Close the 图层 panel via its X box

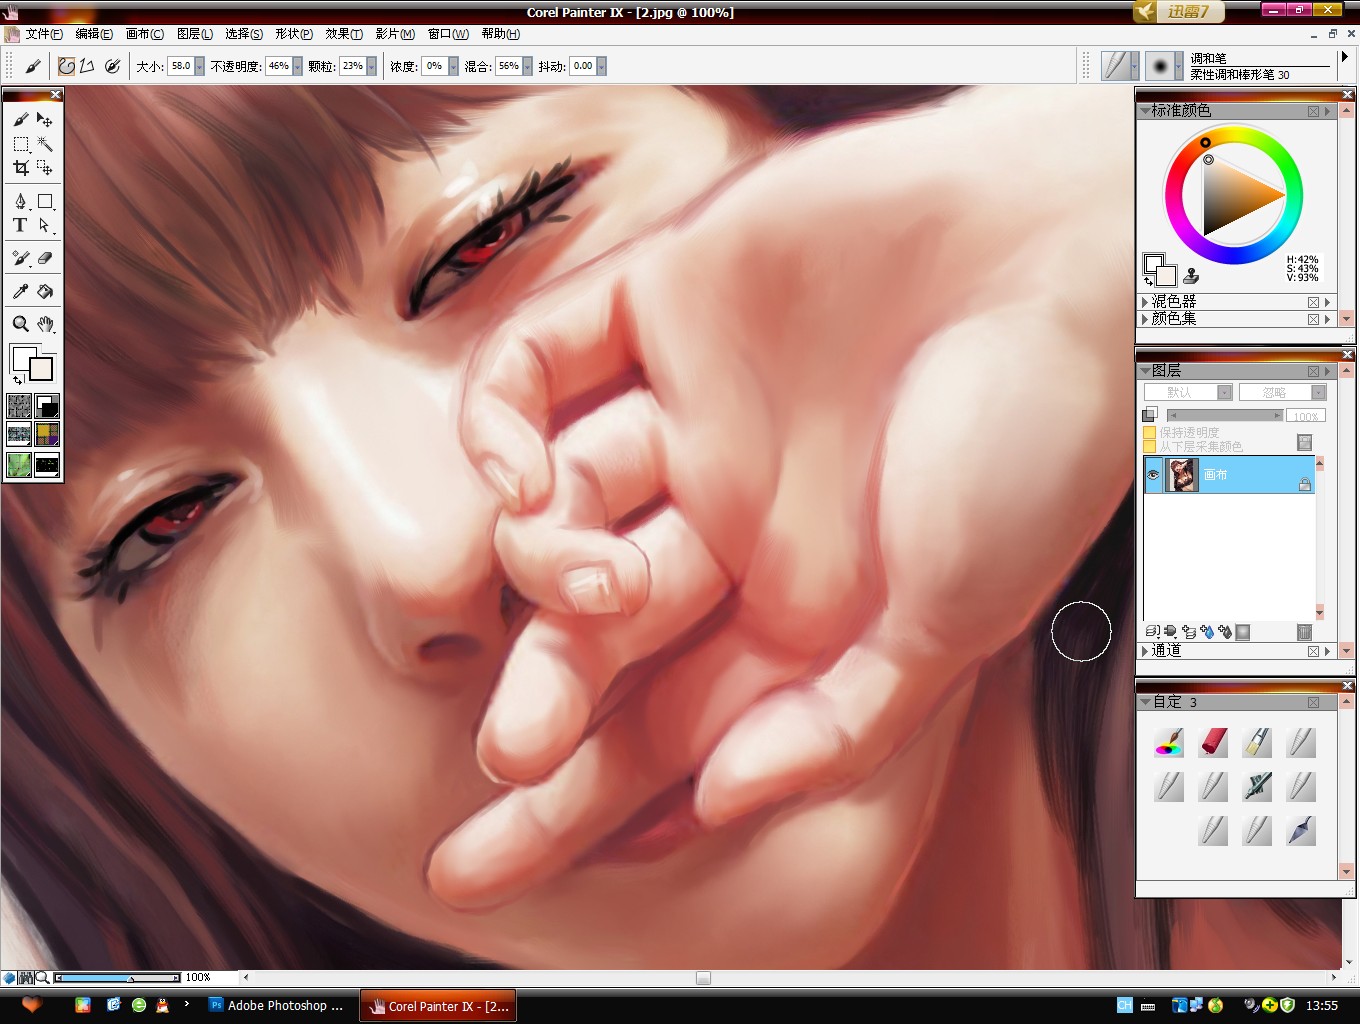(1313, 371)
